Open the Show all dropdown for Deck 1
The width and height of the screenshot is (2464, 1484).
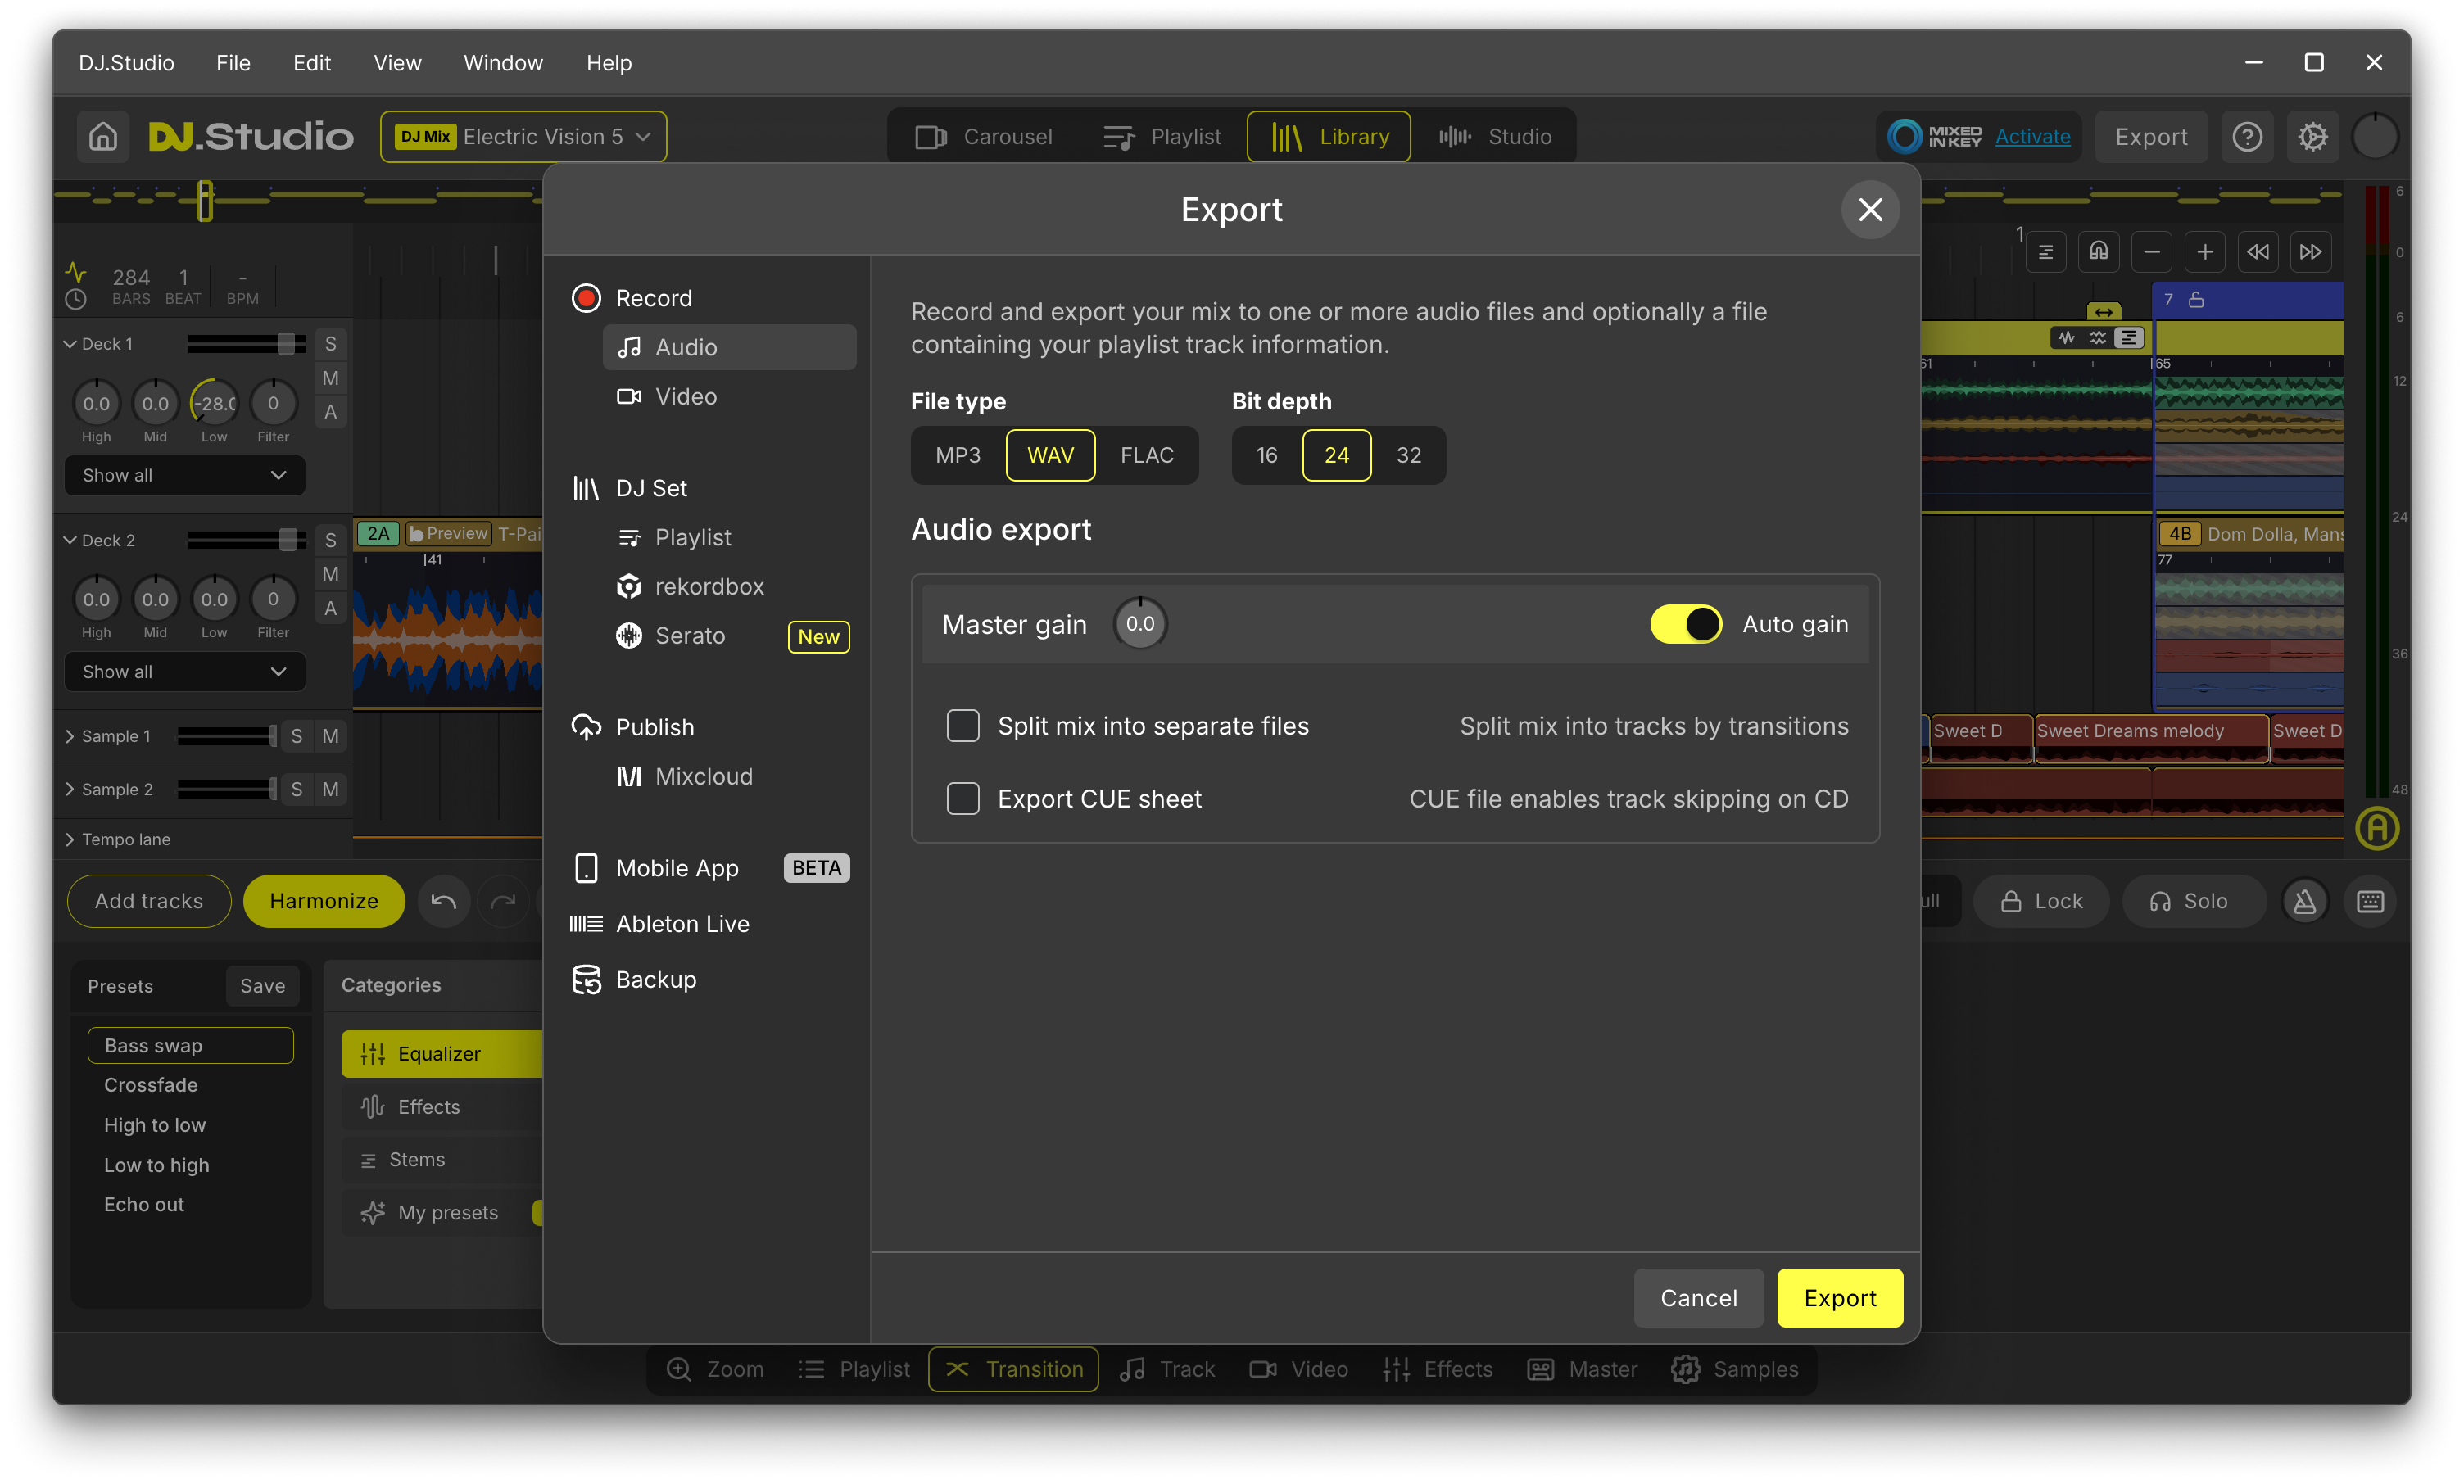(184, 475)
